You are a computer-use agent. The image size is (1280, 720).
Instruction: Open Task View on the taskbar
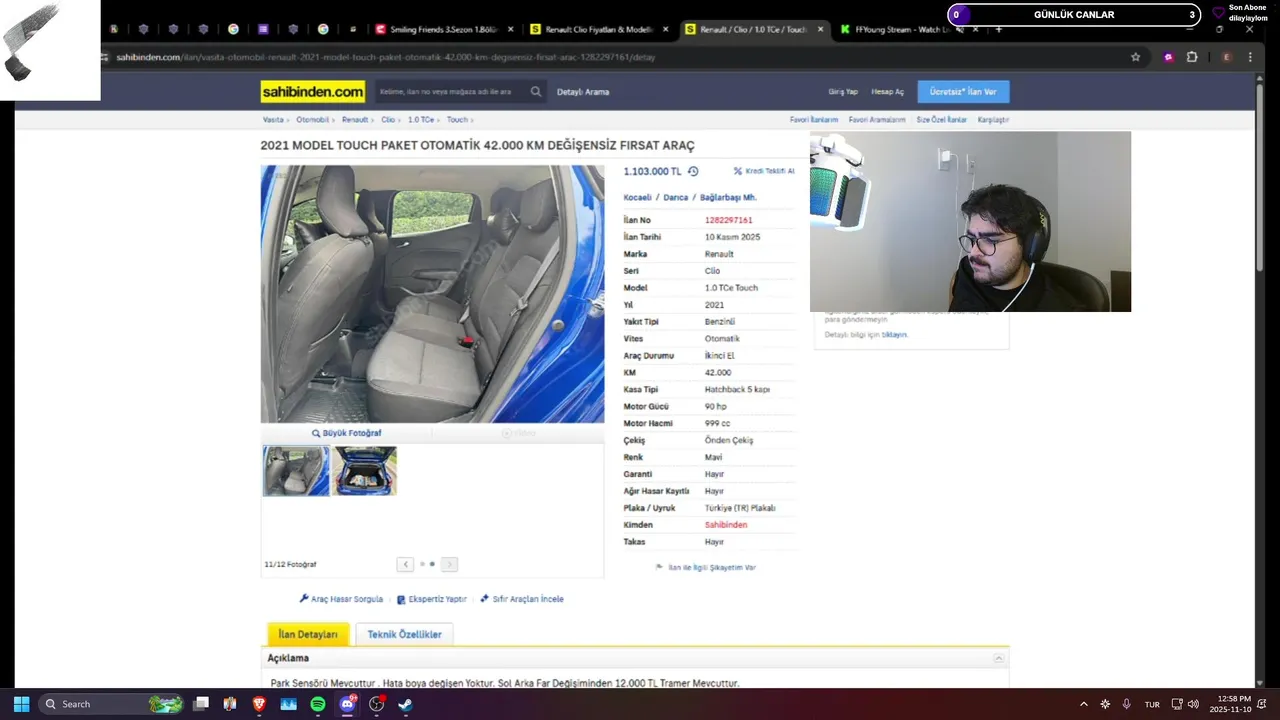tap(201, 704)
